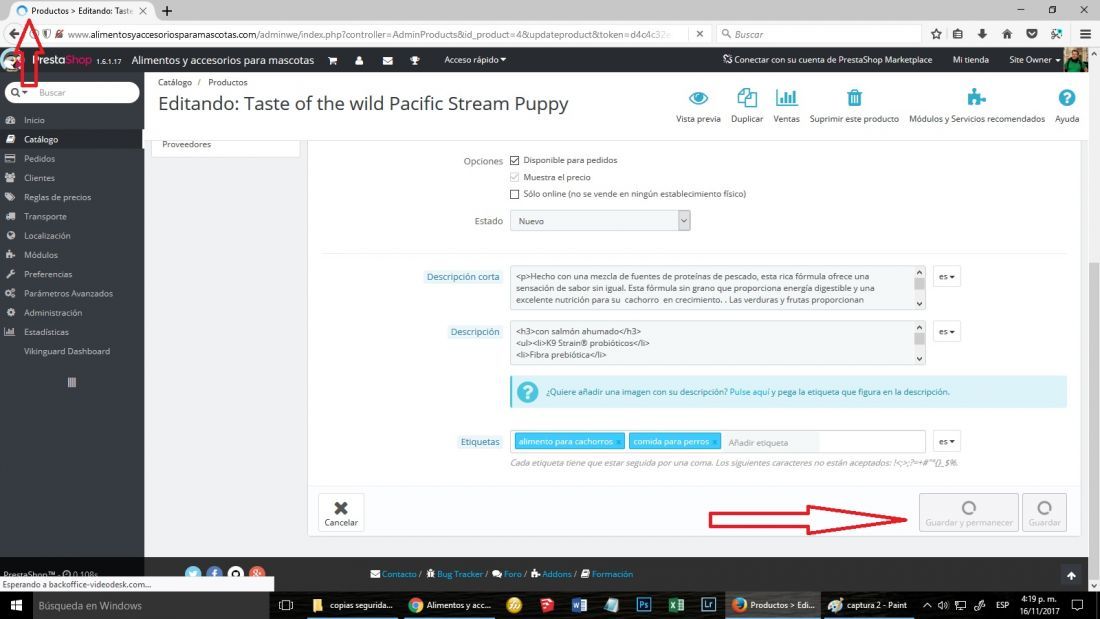
Task: Remove the alimento para cachorros tag
Action: (x=619, y=442)
